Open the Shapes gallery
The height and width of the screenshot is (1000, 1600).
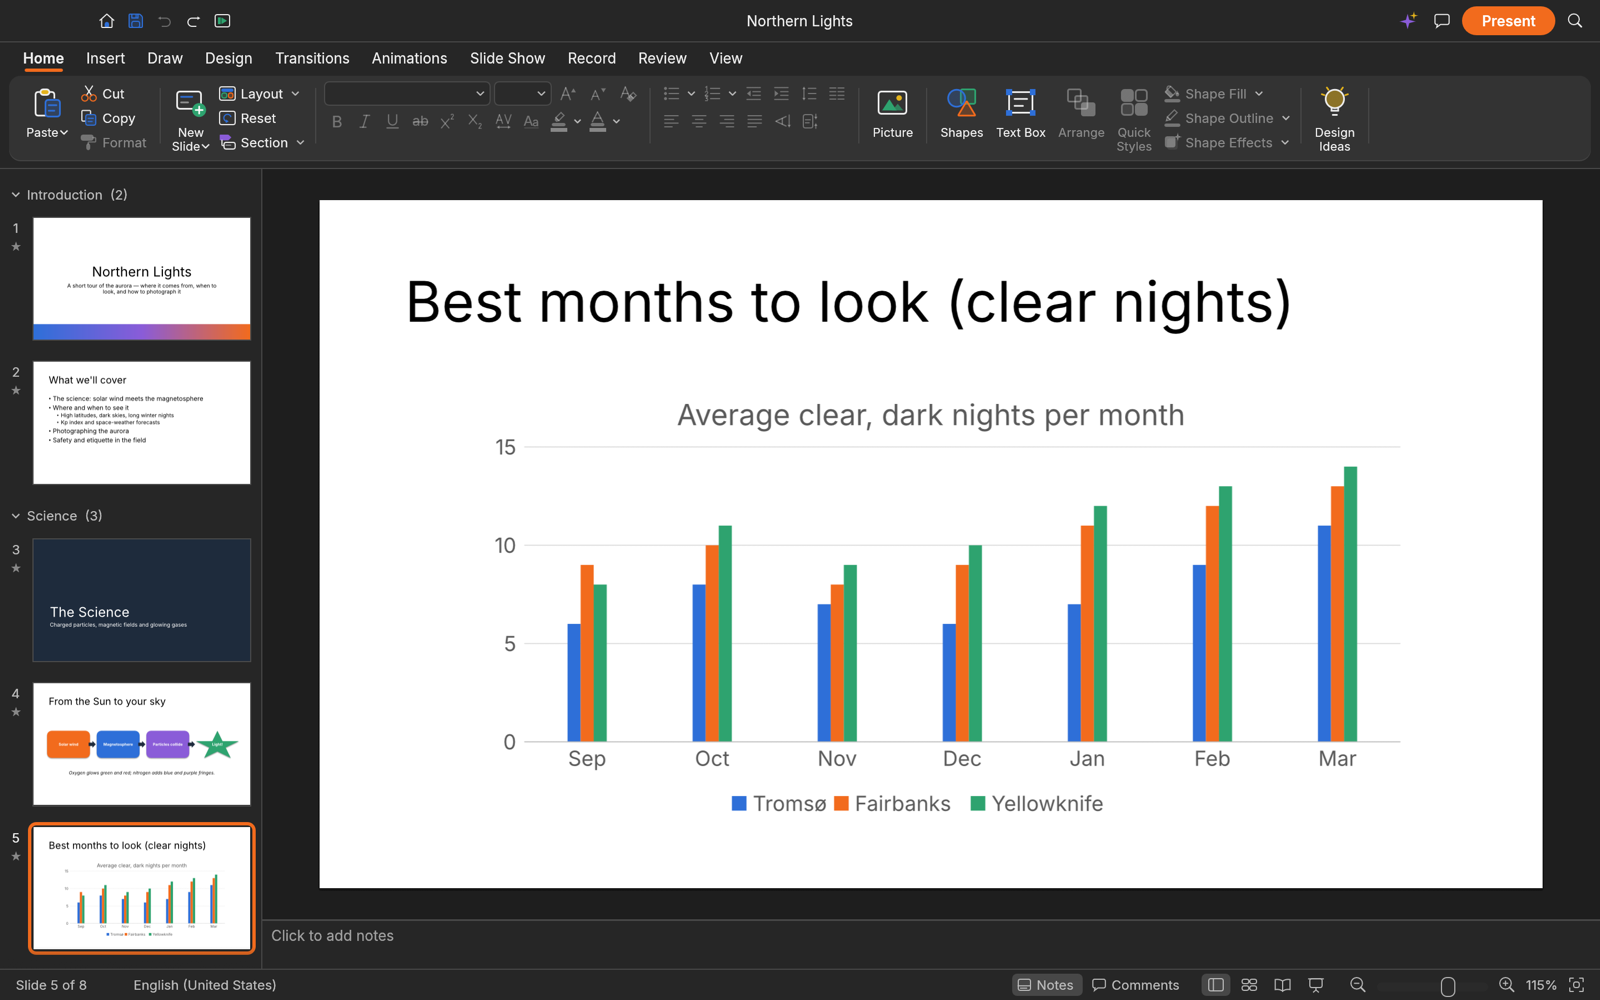961,113
